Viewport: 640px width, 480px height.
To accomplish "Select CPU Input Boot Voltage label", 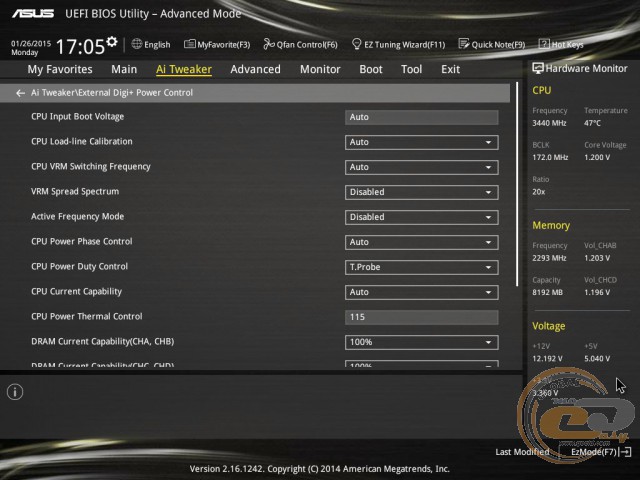I will coord(78,117).
